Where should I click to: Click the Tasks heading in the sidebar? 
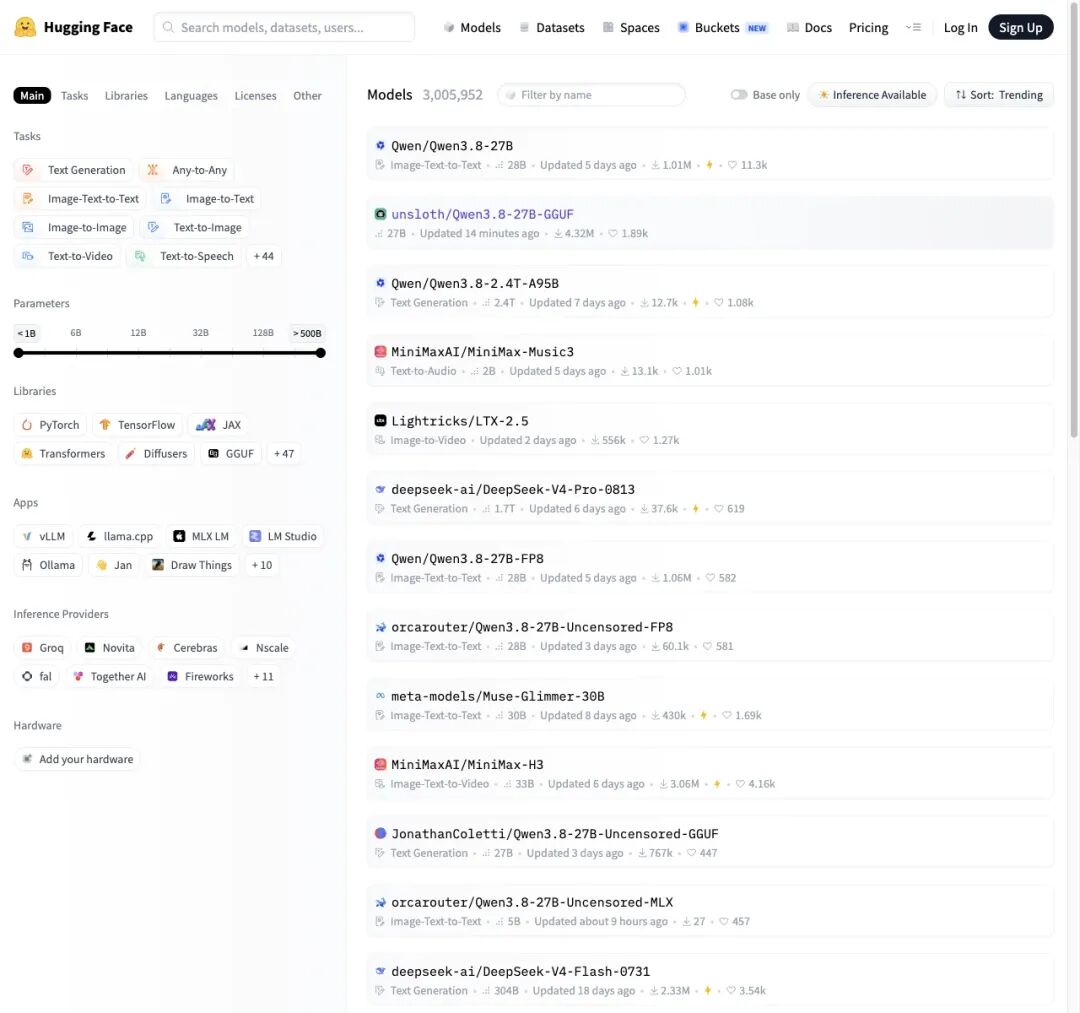27,136
